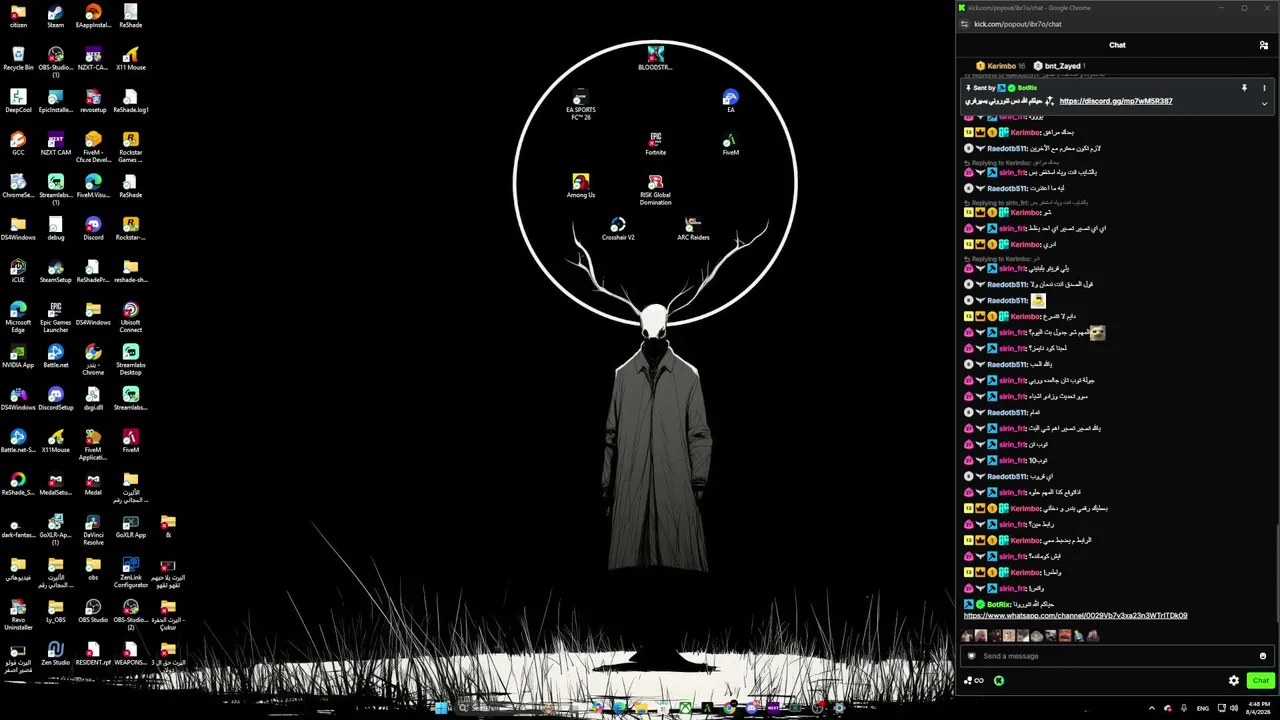Launch the EA app shortcut in circle
The width and height of the screenshot is (1280, 720).
coord(730,101)
